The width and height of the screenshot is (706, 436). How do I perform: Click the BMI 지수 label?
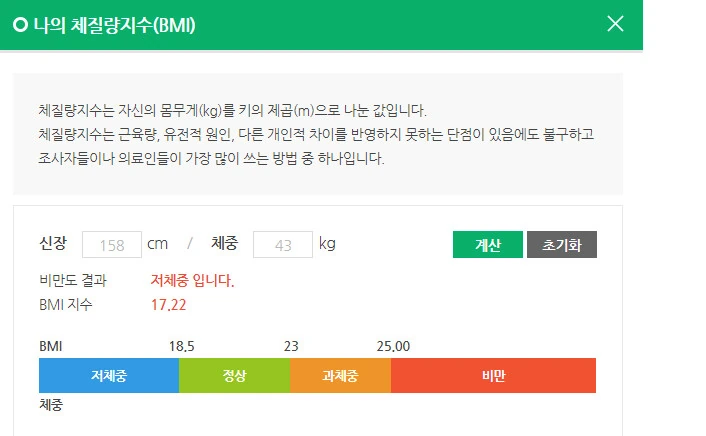click(x=66, y=305)
